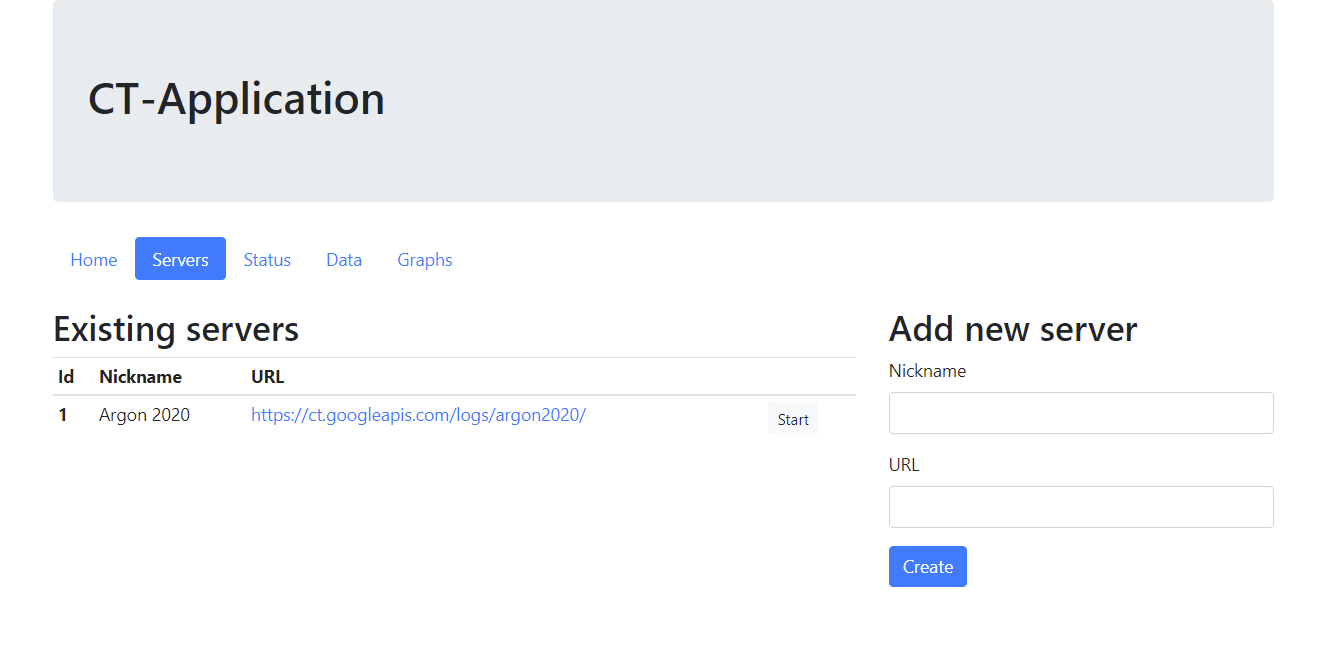
Task: Focus the Nickname input field
Action: 1081,413
